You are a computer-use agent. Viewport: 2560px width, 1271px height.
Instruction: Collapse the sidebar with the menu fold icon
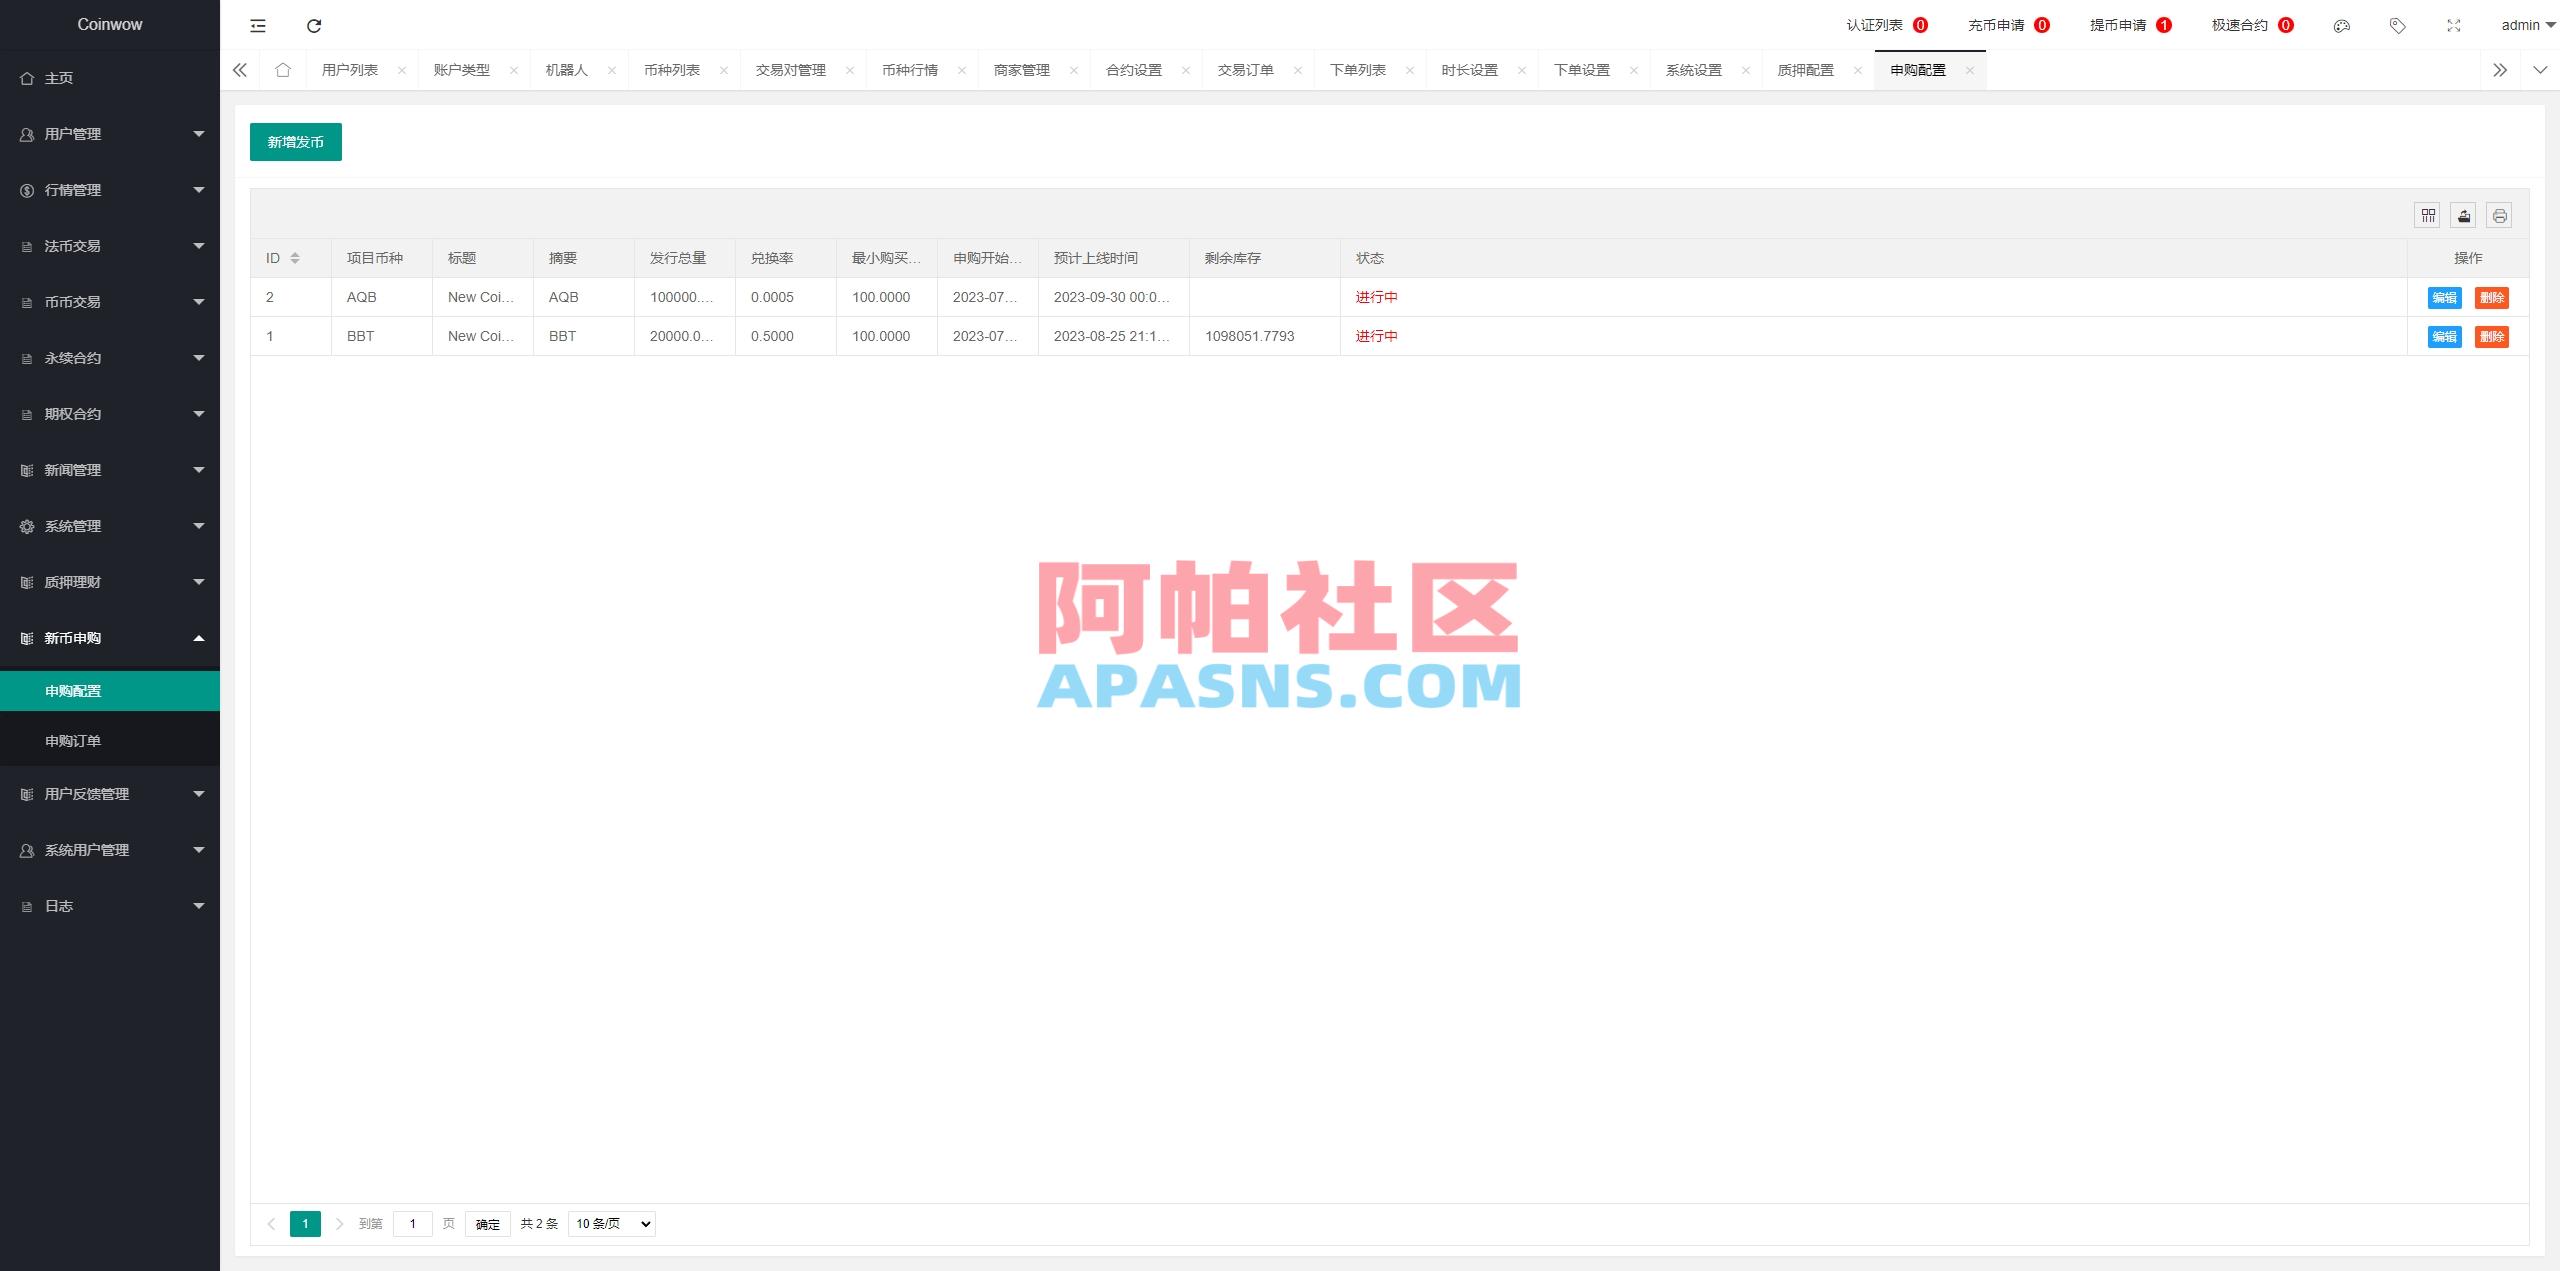coord(258,26)
